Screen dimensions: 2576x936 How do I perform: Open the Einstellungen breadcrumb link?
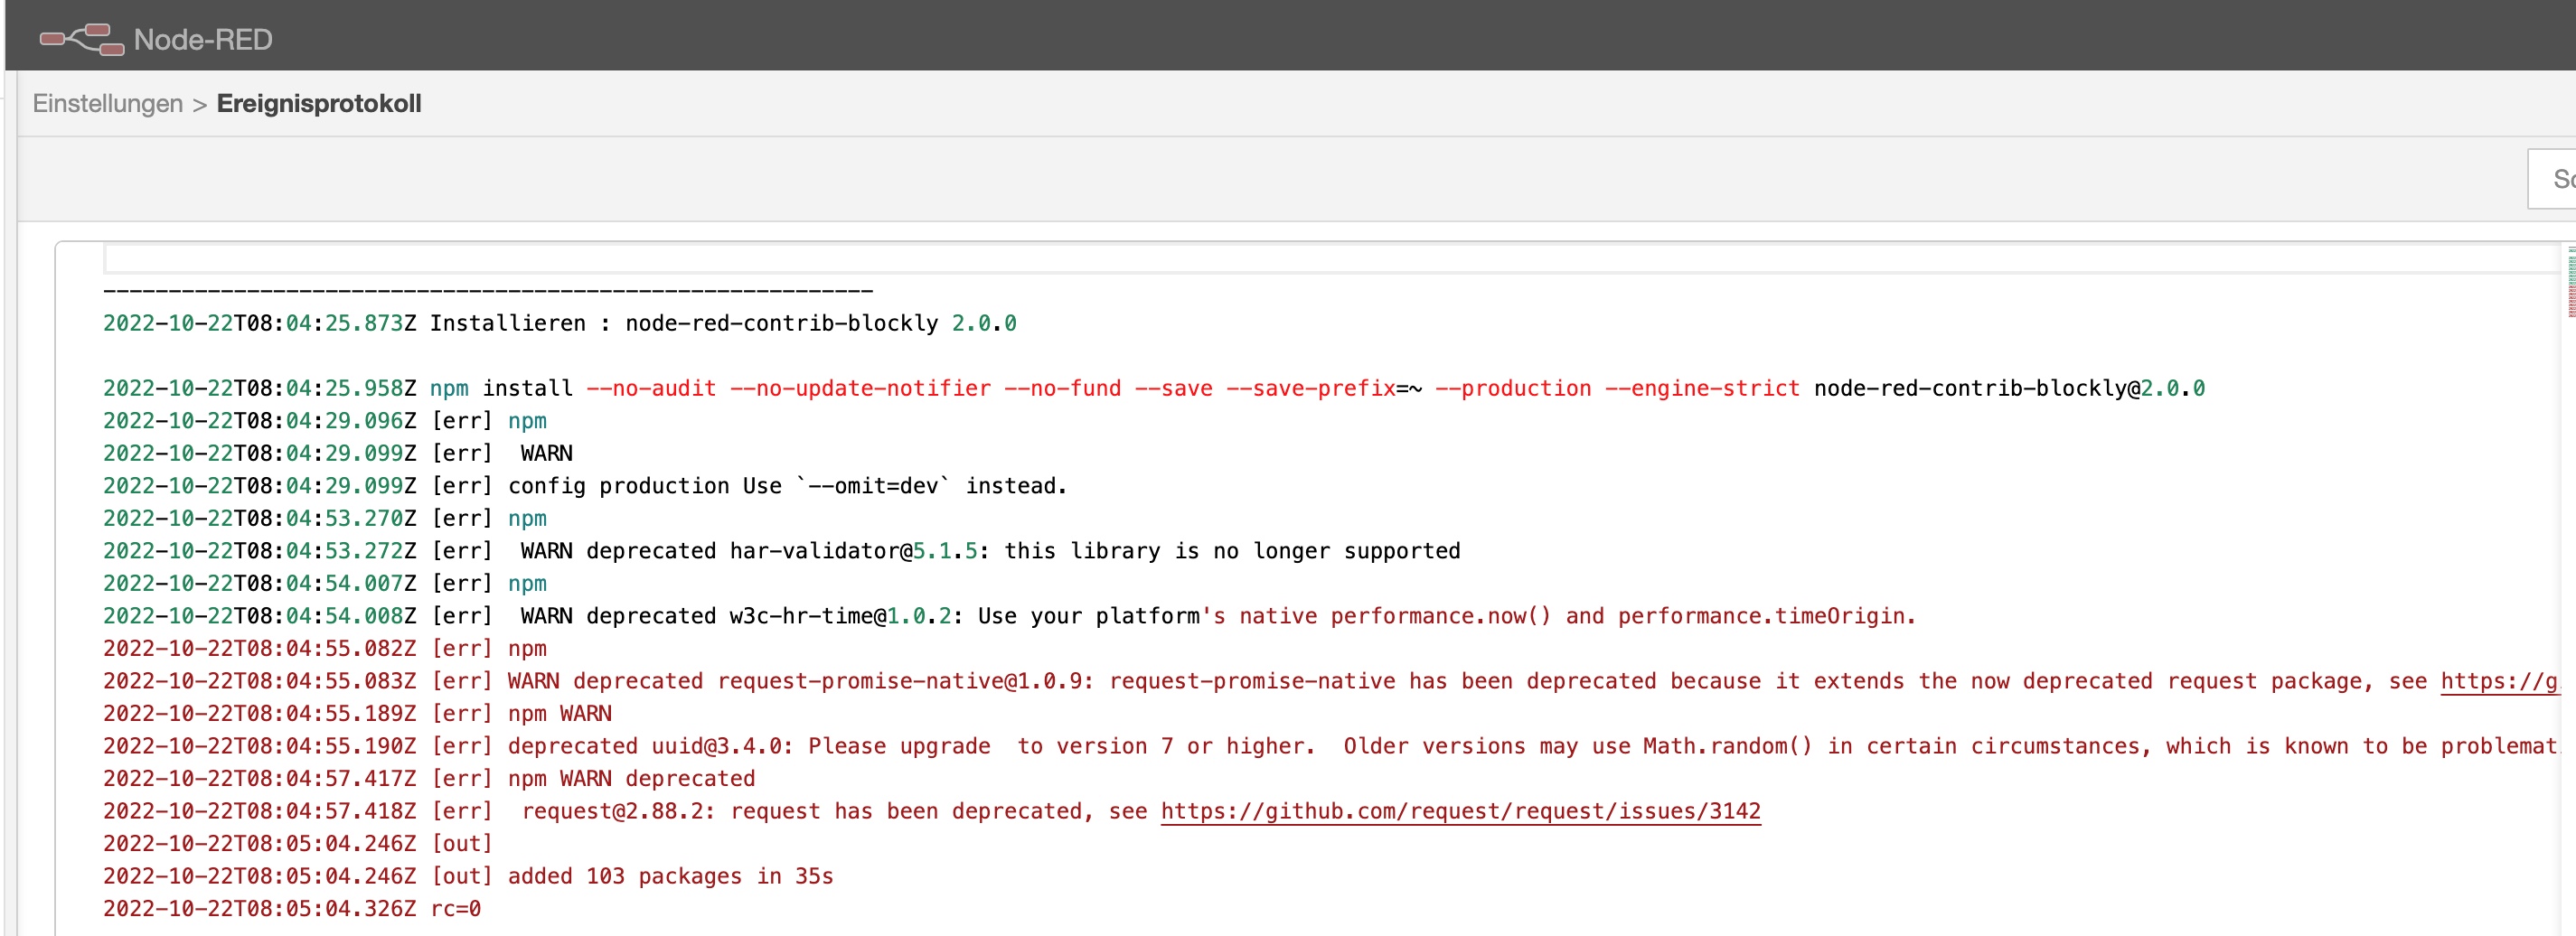pos(107,103)
